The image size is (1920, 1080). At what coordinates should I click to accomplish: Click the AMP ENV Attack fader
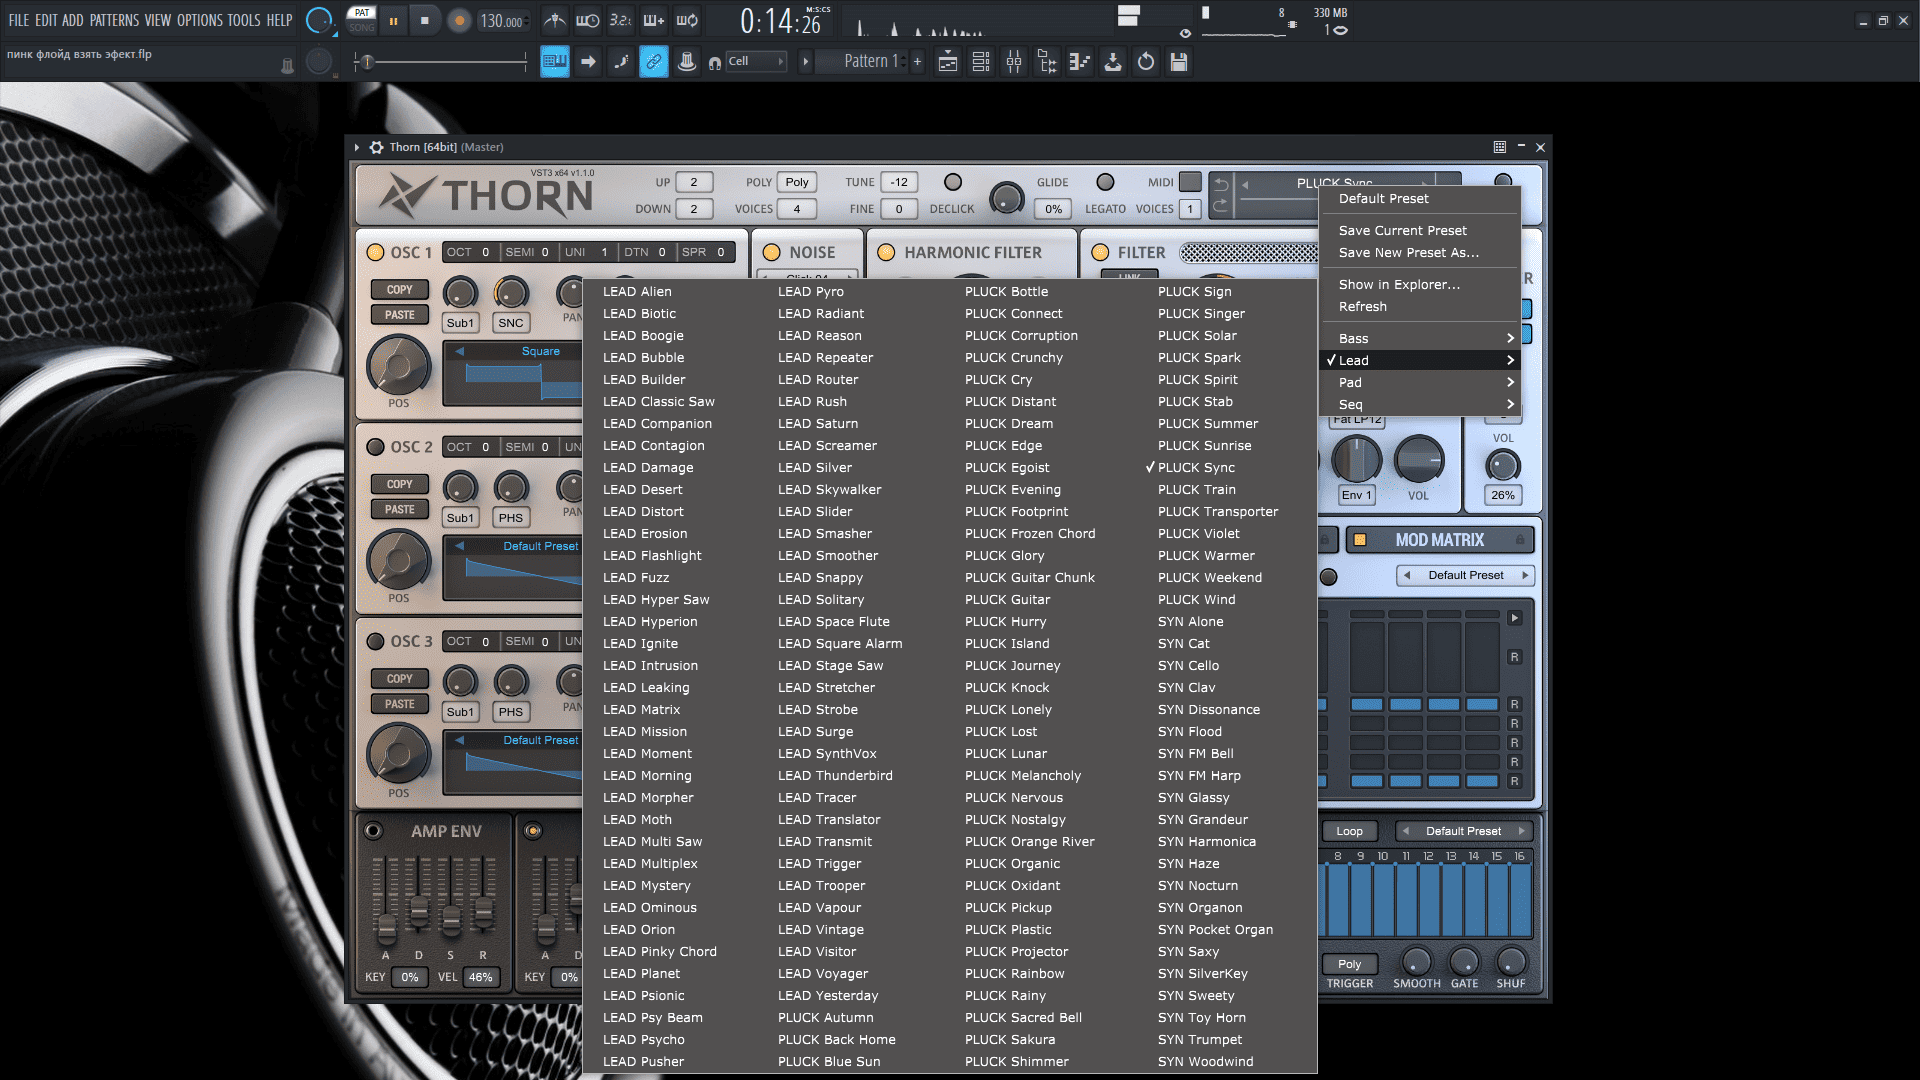tap(386, 928)
